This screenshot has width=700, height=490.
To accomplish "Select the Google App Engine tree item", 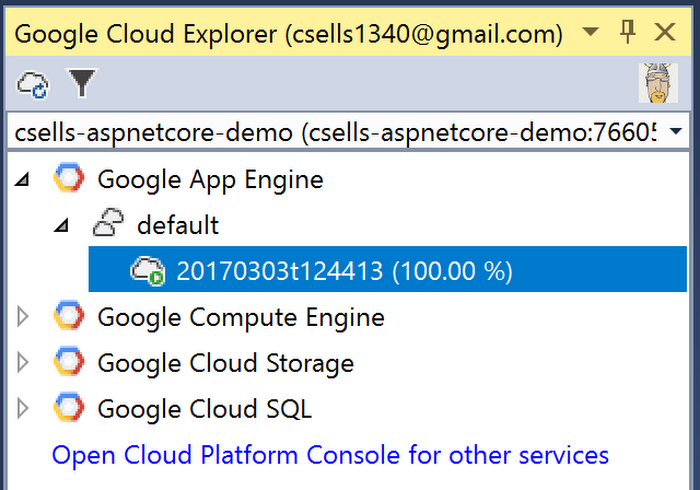I will point(210,180).
